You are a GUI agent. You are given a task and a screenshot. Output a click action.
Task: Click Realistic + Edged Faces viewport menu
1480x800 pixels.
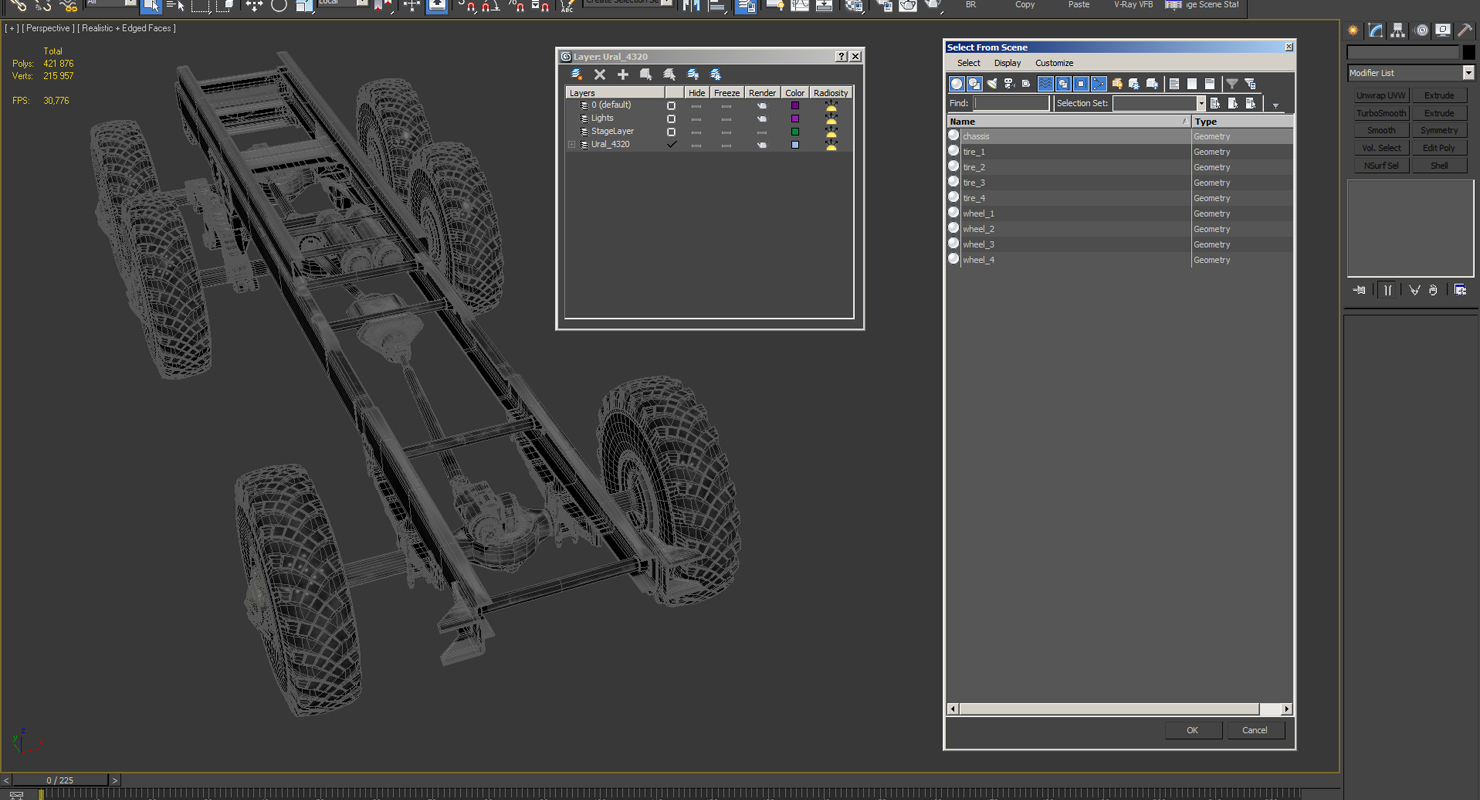point(127,28)
